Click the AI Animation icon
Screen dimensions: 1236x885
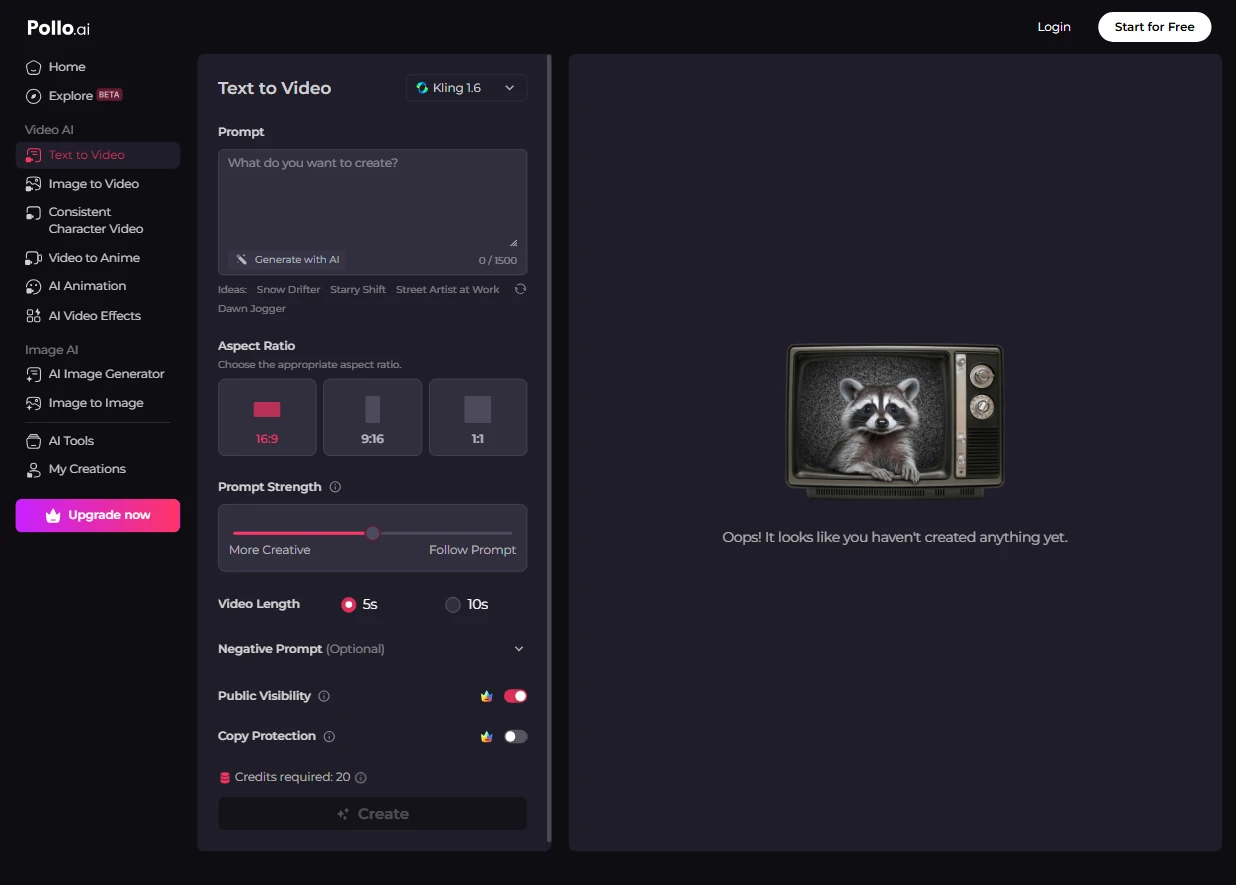(33, 286)
